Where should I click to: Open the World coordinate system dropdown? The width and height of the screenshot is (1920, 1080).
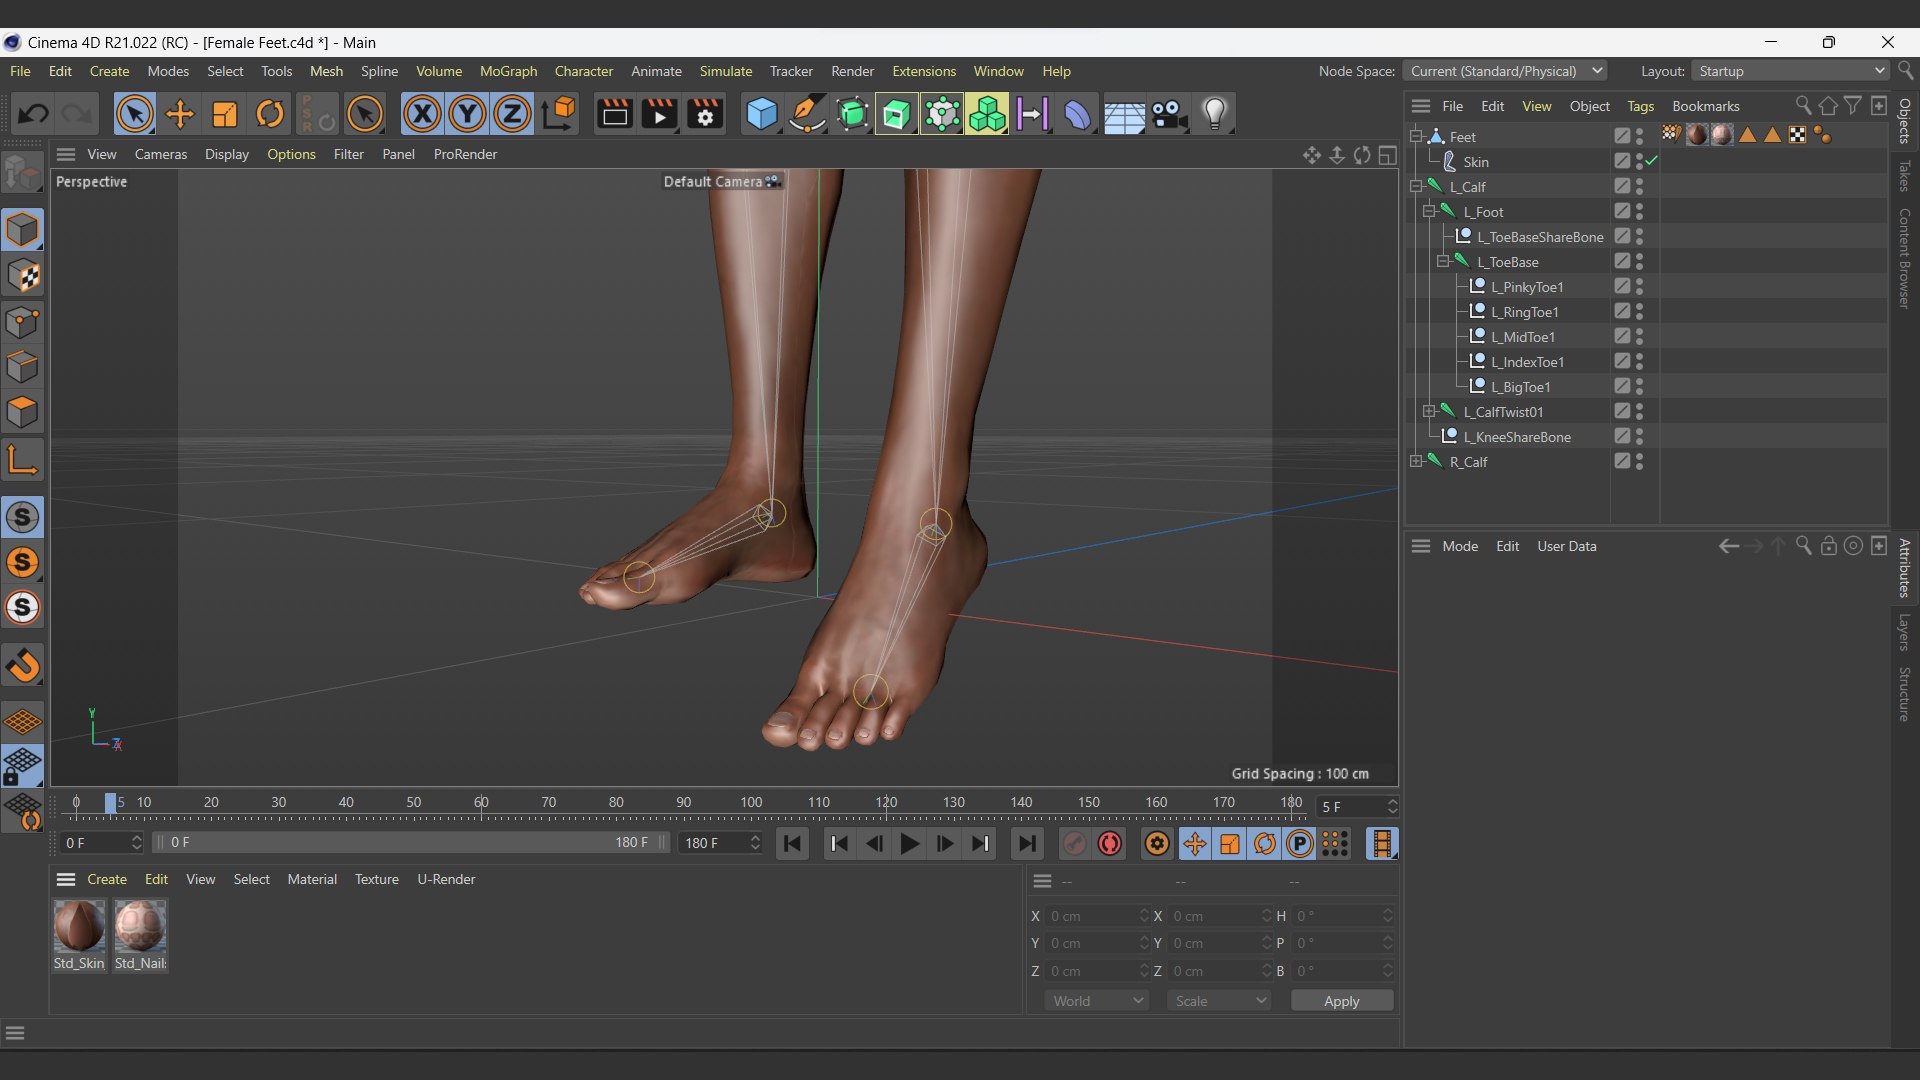click(x=1097, y=1001)
